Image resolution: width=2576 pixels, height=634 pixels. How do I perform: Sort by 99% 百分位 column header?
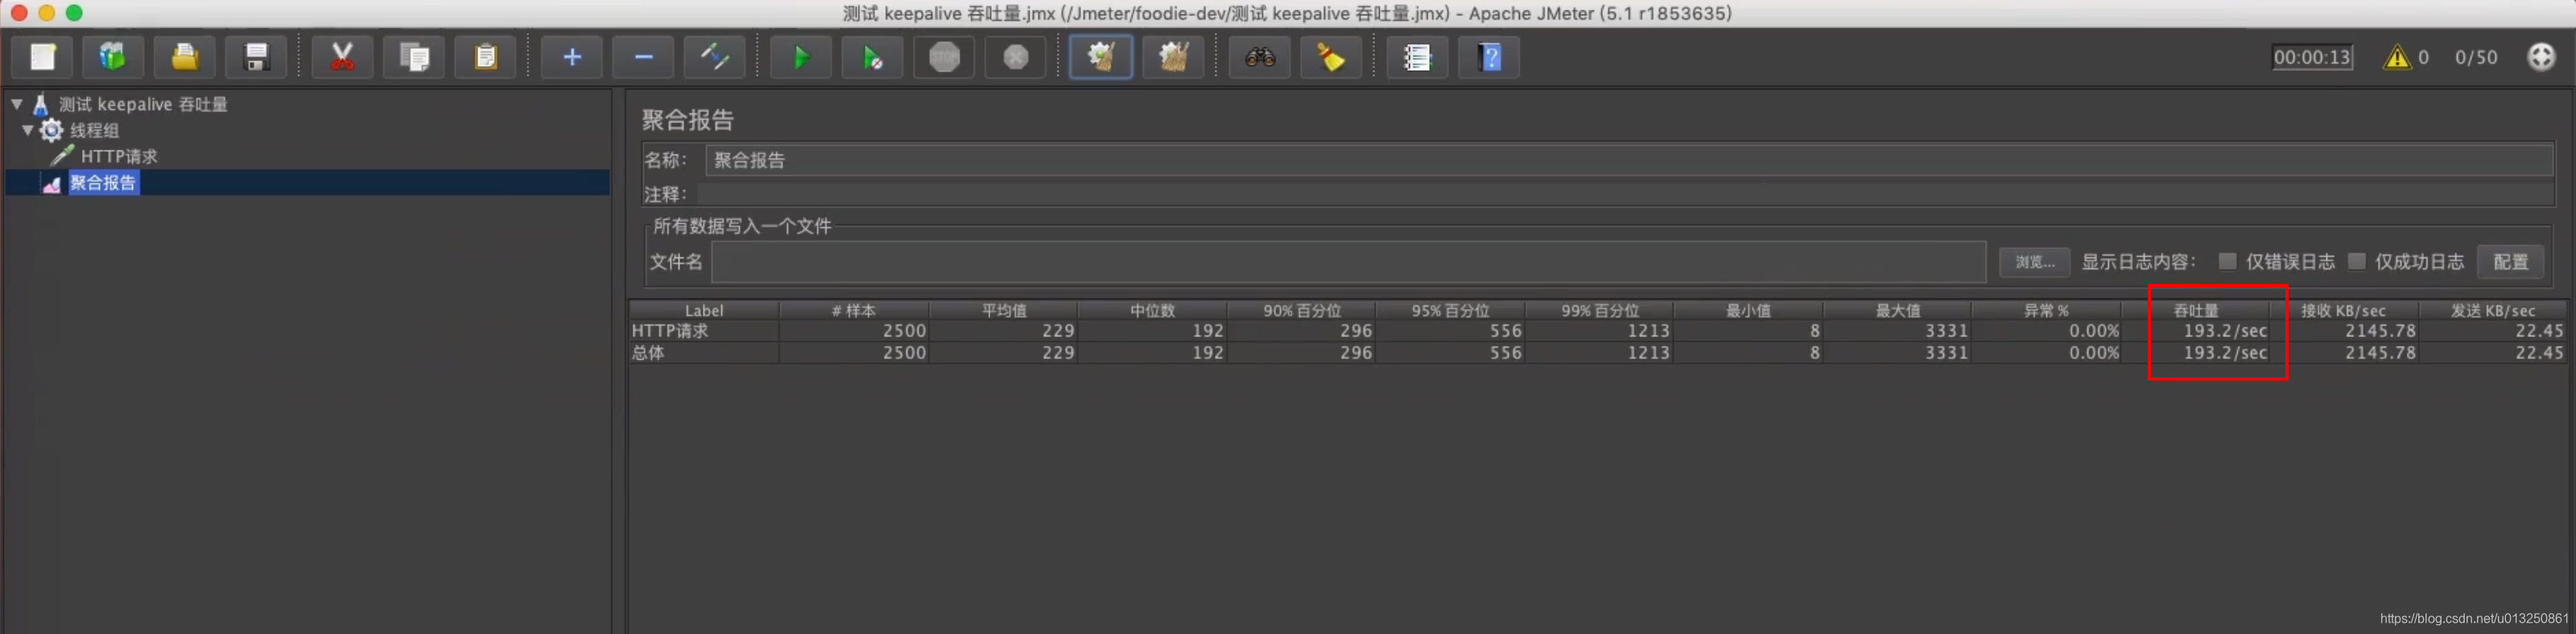point(1599,311)
